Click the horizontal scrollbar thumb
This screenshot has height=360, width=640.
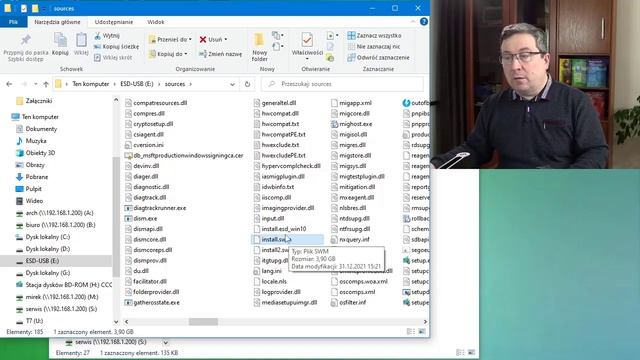(x=203, y=322)
